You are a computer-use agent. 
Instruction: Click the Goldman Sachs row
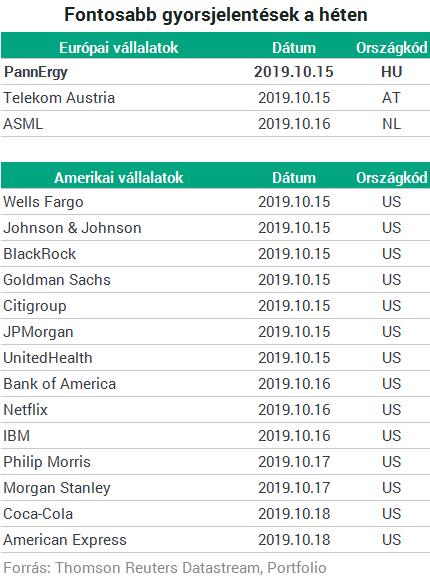215,280
